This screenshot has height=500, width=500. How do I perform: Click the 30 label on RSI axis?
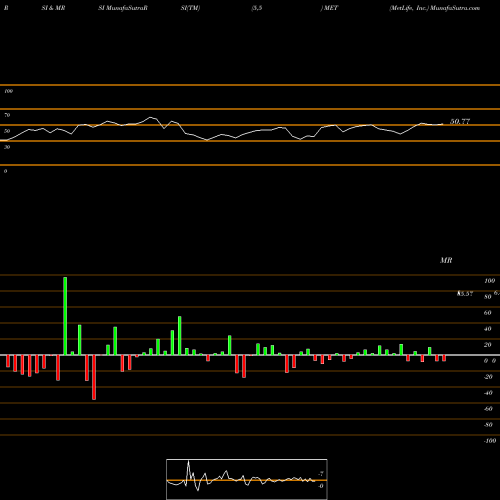coord(7,147)
